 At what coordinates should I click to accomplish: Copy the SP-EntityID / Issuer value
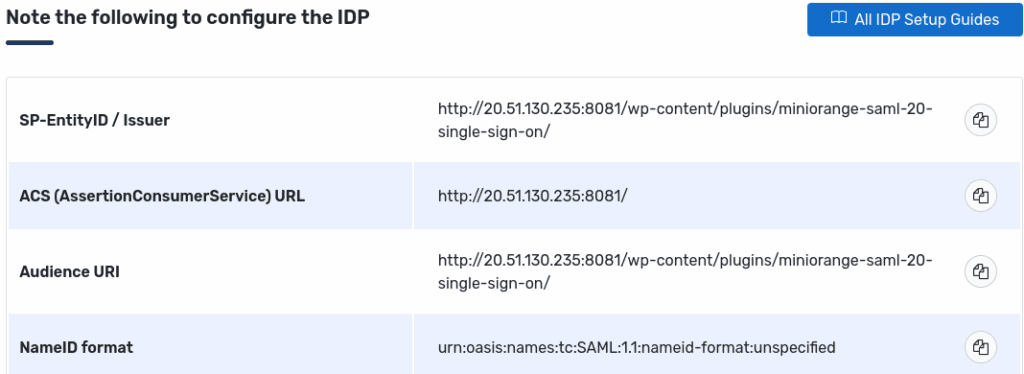(x=980, y=121)
